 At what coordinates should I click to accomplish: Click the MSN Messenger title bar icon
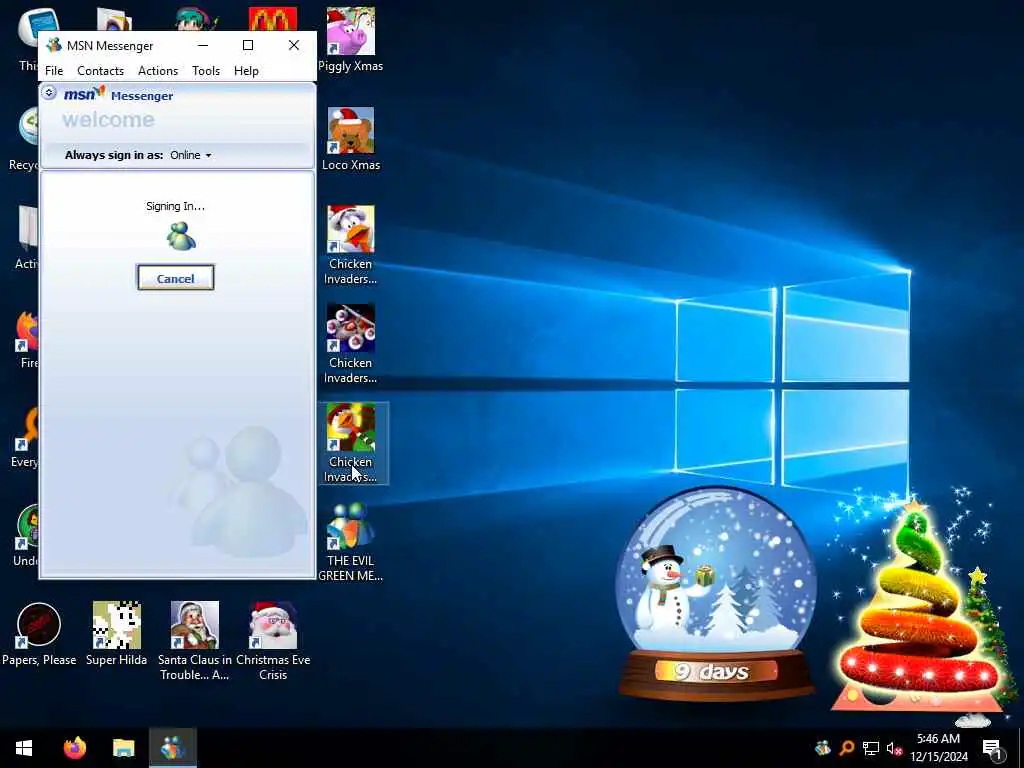(x=54, y=45)
